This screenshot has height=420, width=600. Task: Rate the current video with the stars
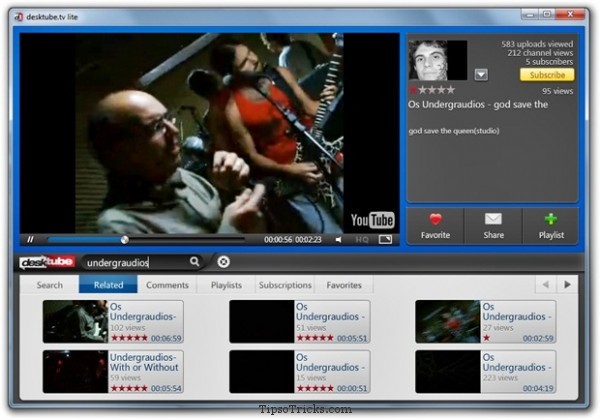(x=432, y=90)
